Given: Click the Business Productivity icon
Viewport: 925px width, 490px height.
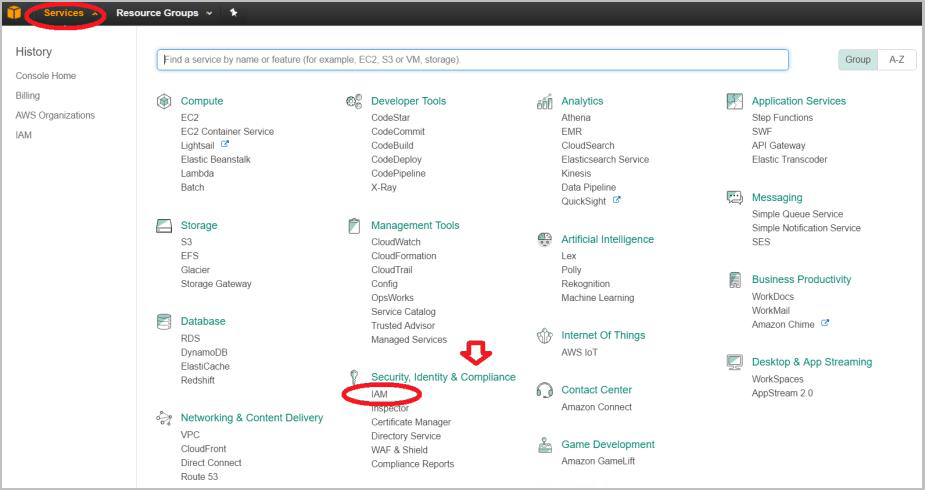Looking at the screenshot, I should click(734, 279).
